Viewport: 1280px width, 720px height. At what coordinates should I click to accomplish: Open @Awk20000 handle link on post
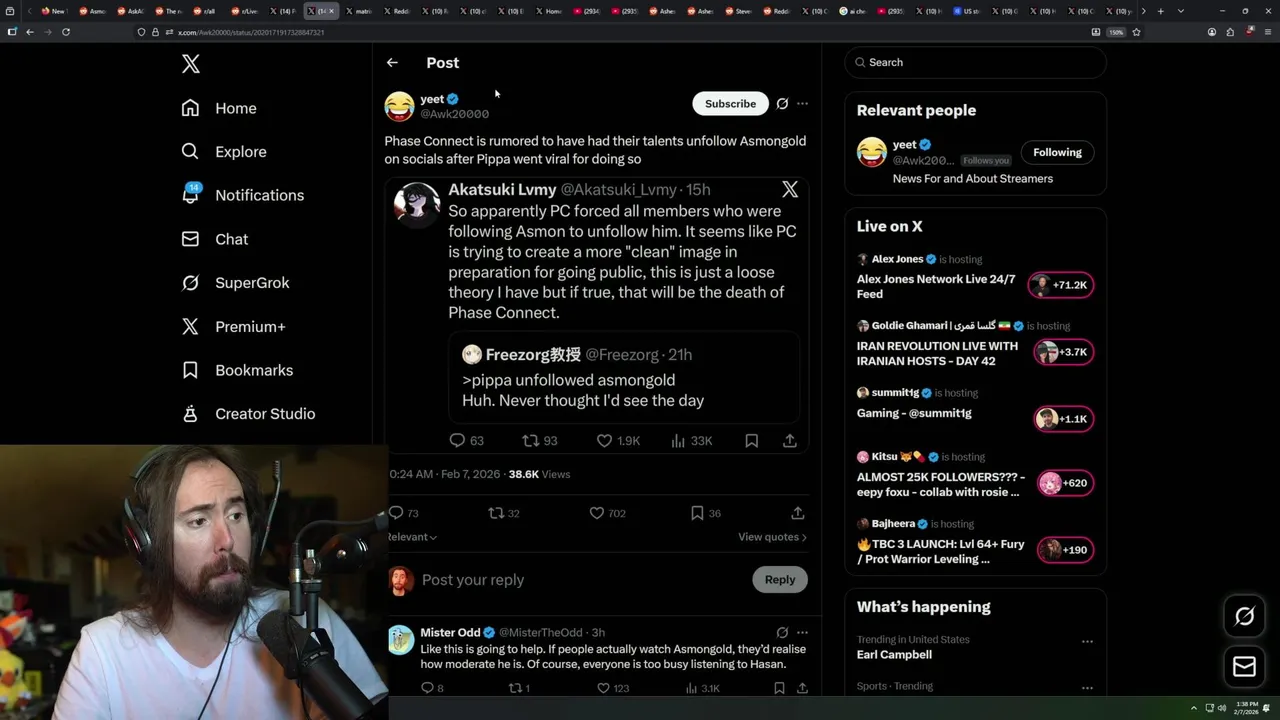455,114
